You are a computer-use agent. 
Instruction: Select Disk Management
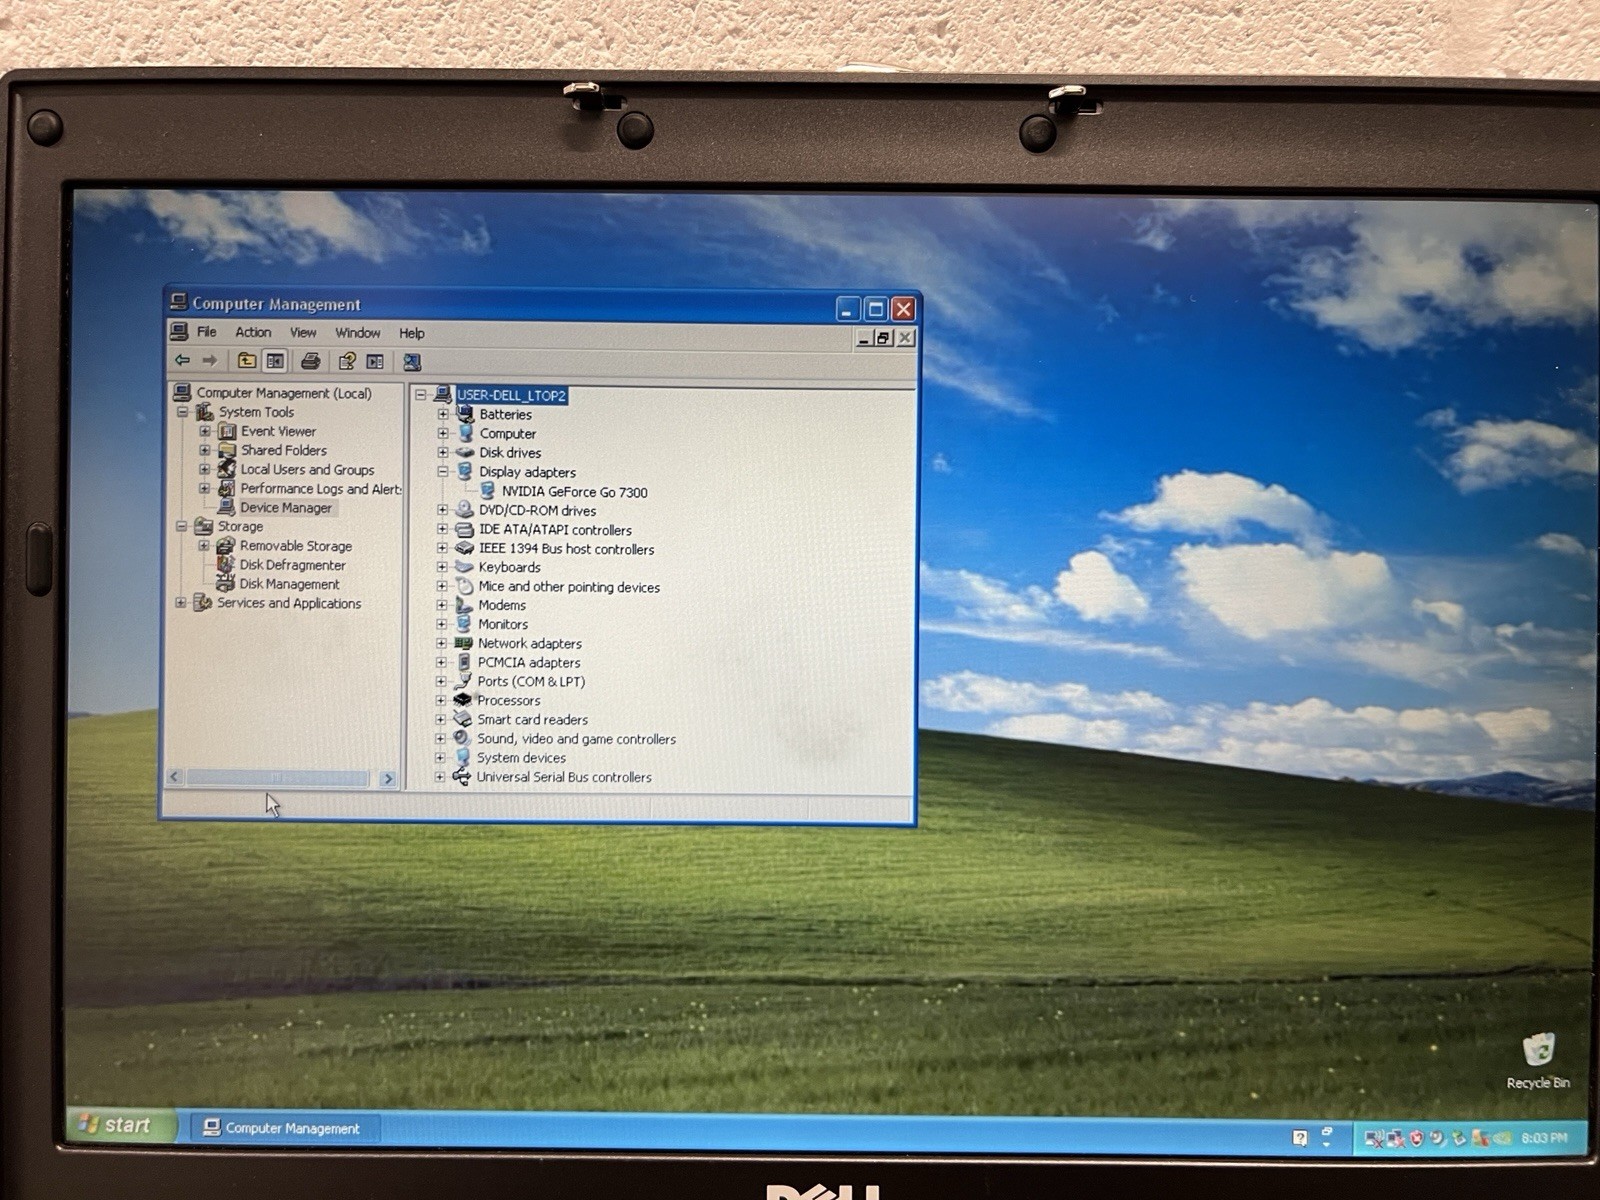coord(289,584)
